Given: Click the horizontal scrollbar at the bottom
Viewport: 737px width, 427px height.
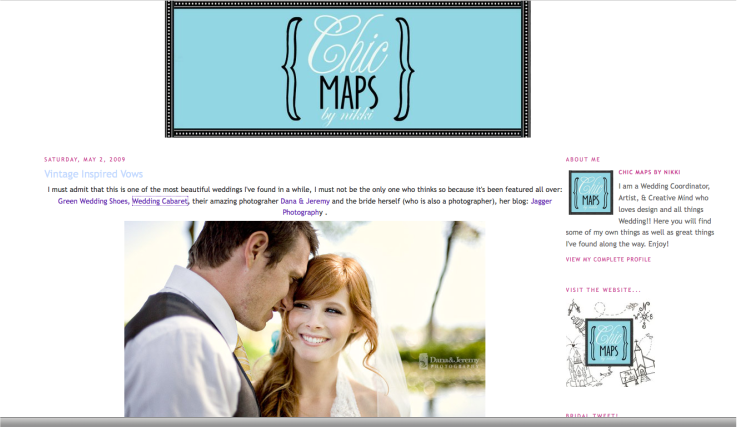Looking at the screenshot, I should 368,422.
